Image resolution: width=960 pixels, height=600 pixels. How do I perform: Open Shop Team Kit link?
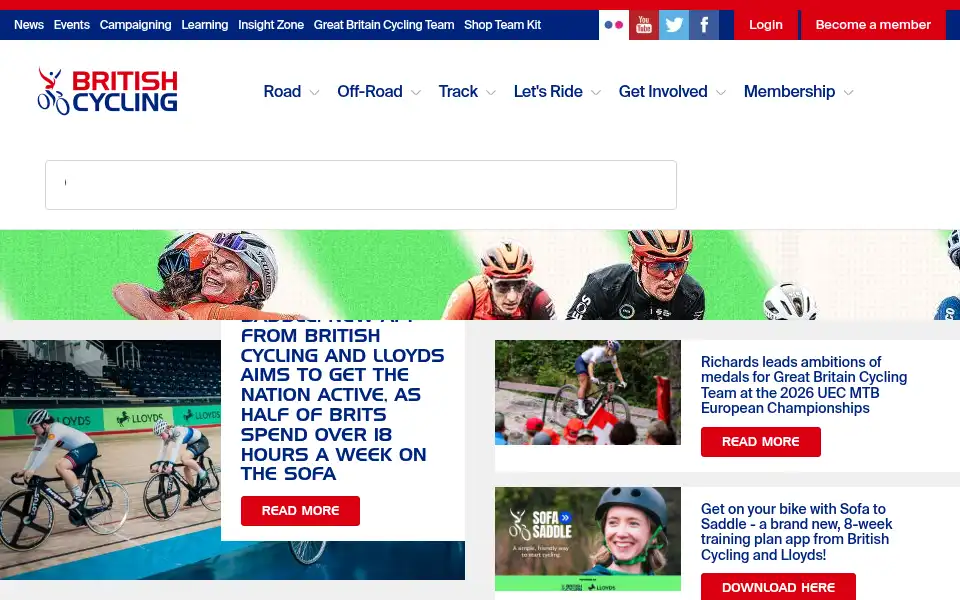point(502,25)
